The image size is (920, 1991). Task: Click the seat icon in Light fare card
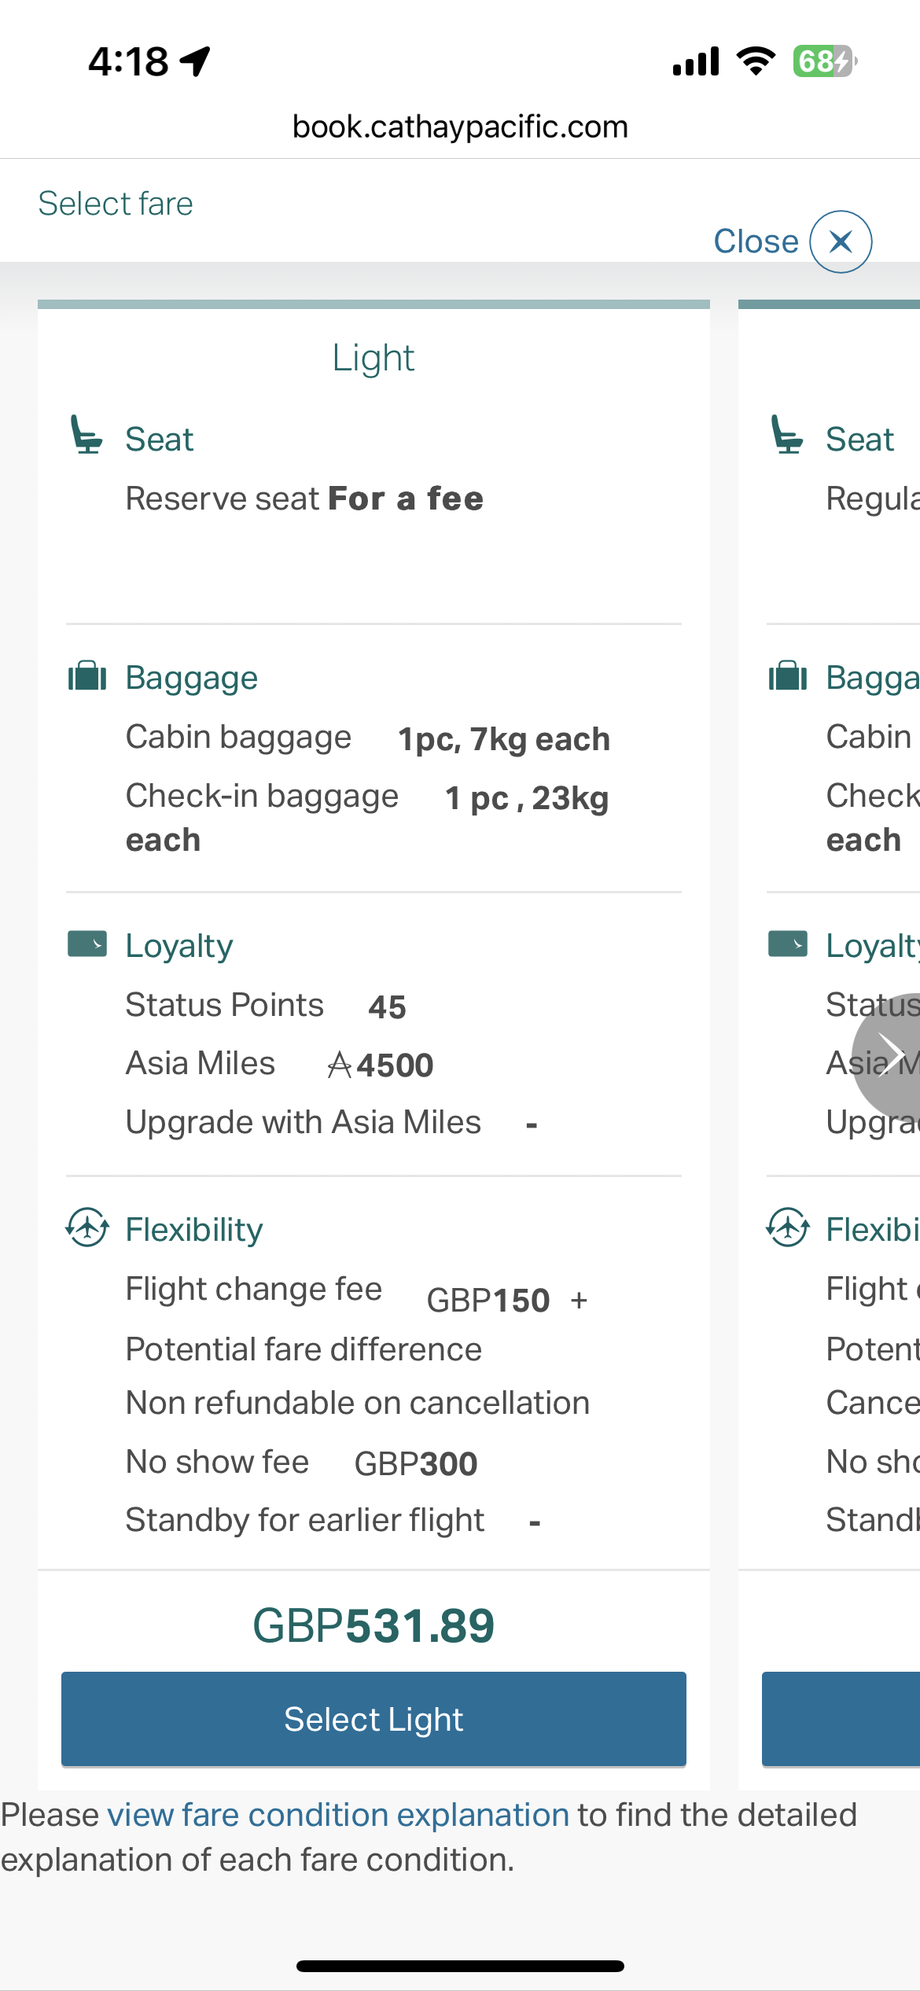(x=86, y=436)
